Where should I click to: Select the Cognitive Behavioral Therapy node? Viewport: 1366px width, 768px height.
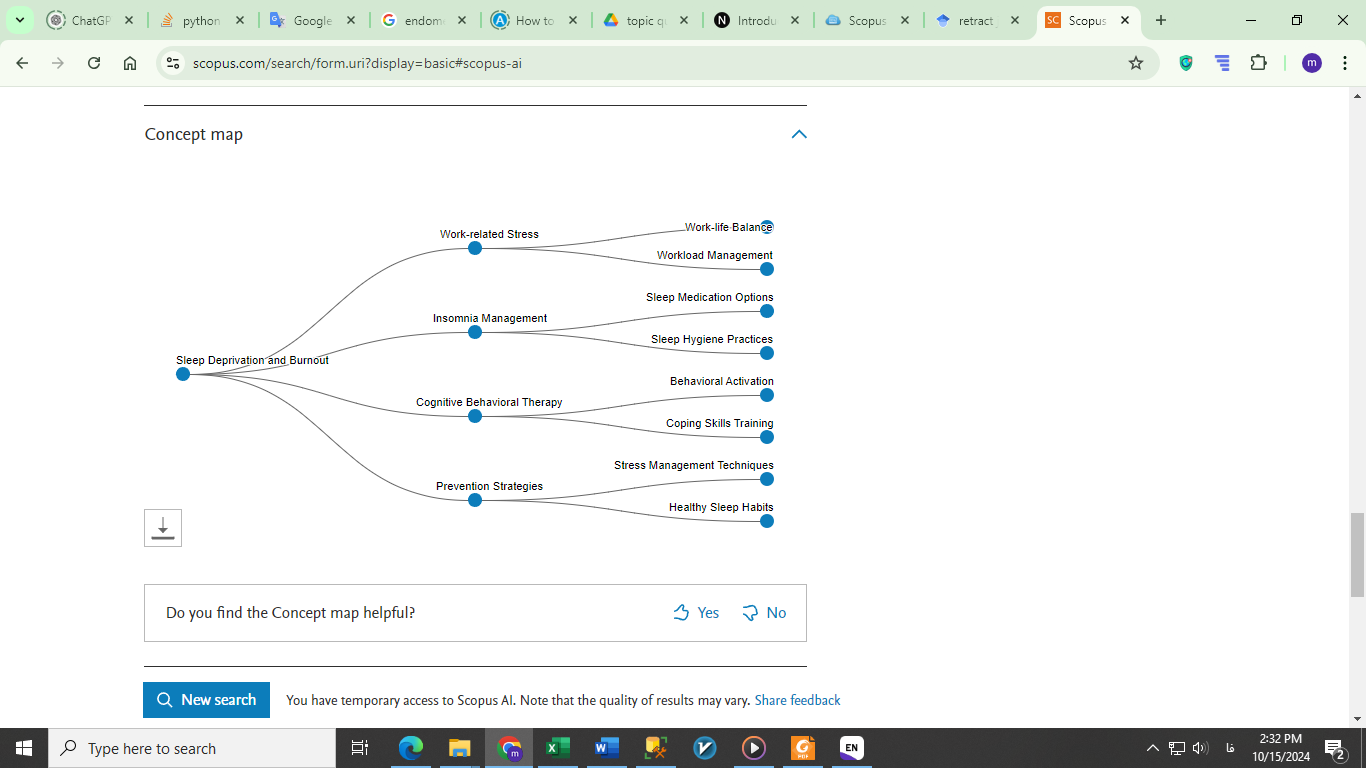pos(475,416)
